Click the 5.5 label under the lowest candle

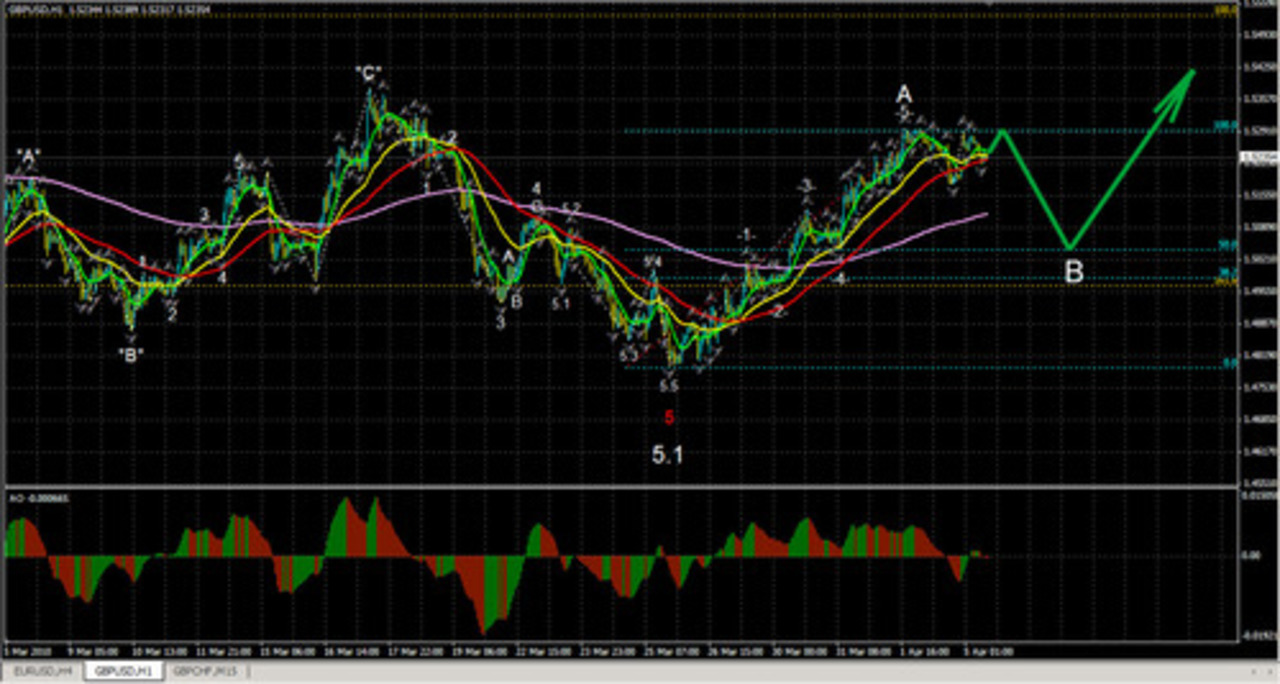pos(669,386)
